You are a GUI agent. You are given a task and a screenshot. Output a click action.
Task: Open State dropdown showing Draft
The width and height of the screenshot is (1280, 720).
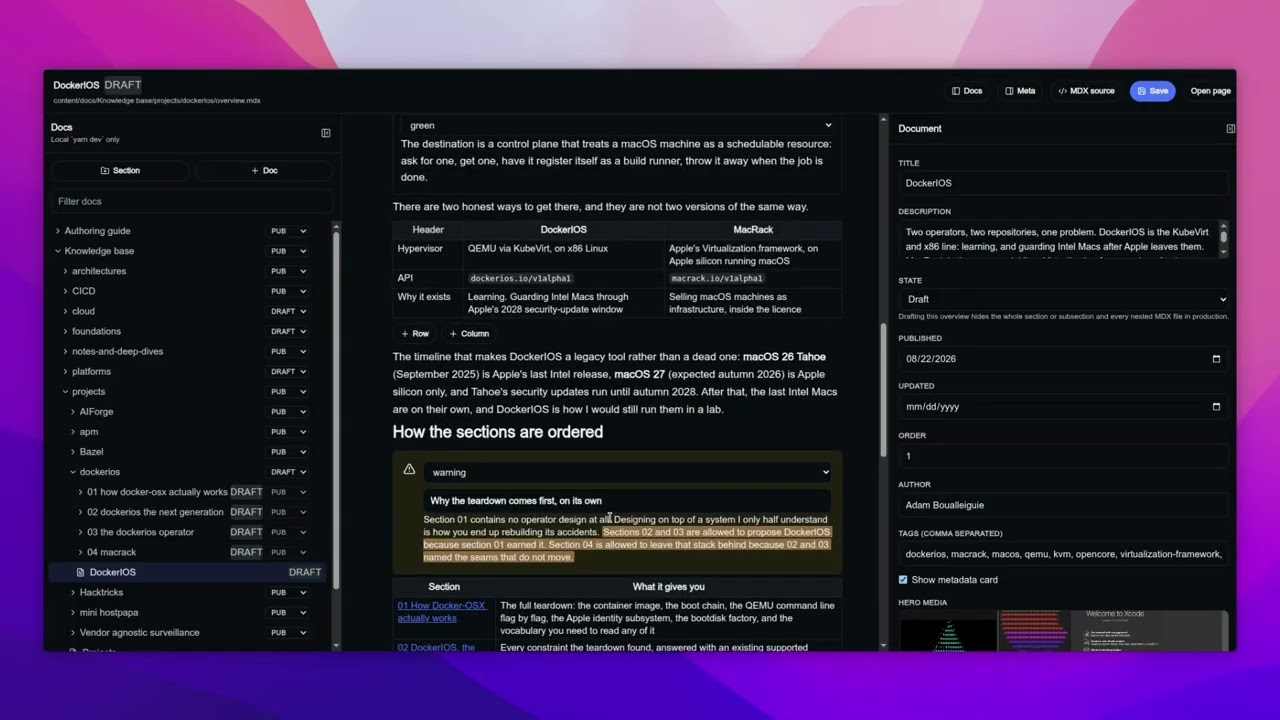tap(1063, 299)
